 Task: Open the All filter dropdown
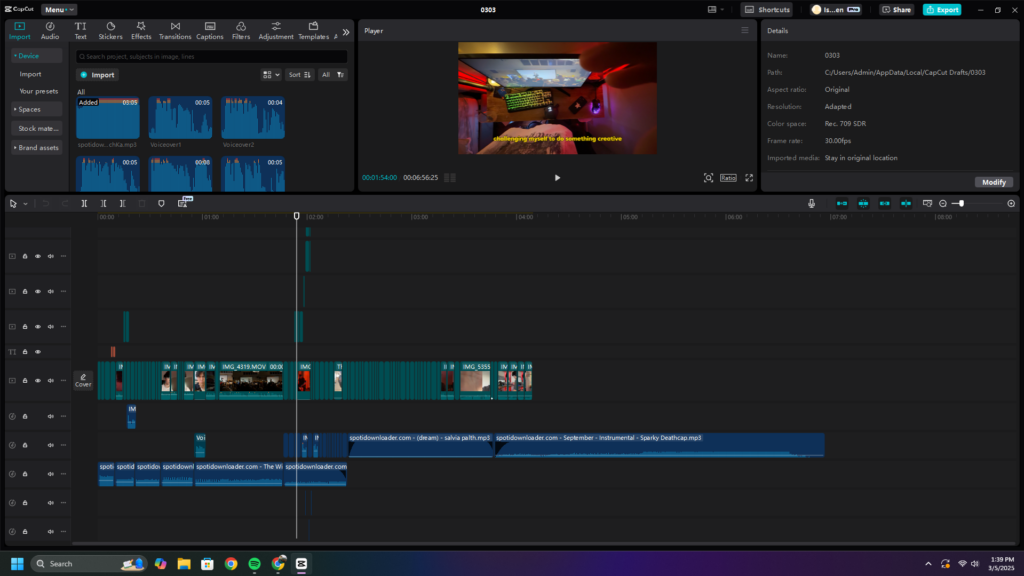[332, 75]
